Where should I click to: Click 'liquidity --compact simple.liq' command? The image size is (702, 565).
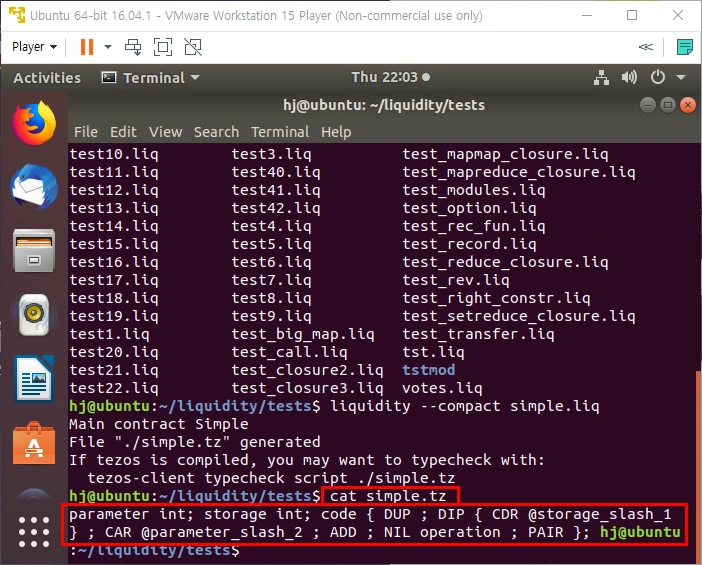pos(464,407)
